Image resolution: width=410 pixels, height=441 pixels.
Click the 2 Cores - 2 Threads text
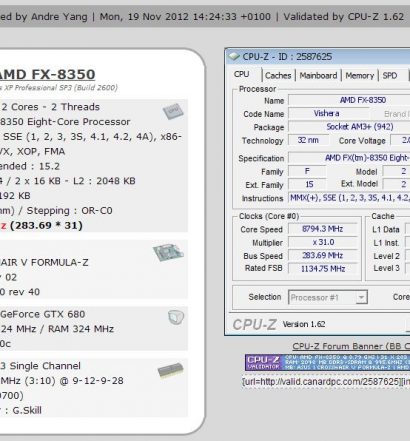coord(51,107)
